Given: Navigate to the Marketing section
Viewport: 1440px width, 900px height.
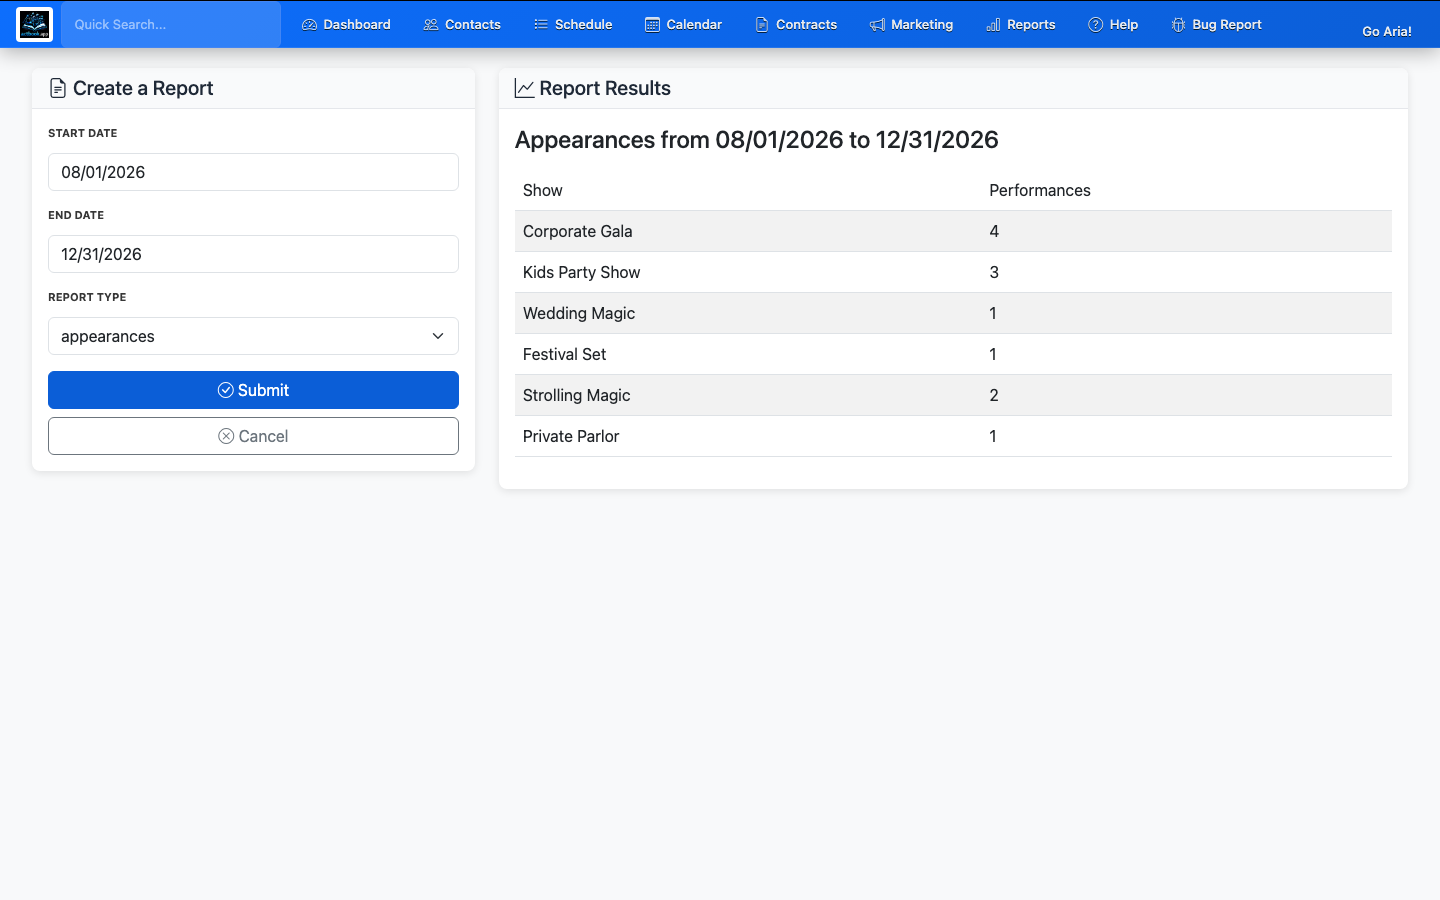Looking at the screenshot, I should click(911, 24).
